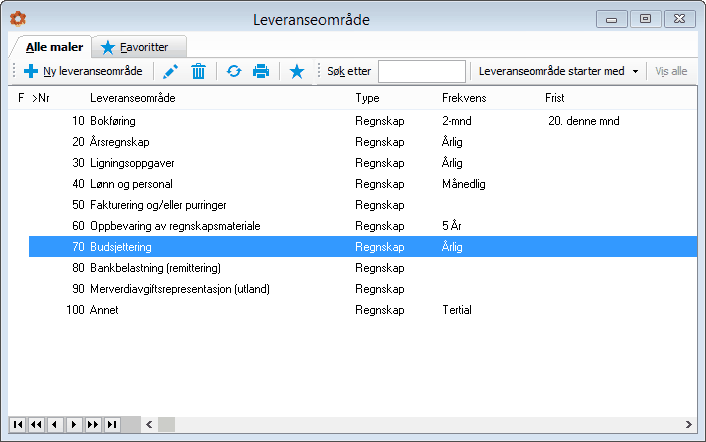Click the pencil edit icon
Screen dimensions: 706x442
click(170, 71)
